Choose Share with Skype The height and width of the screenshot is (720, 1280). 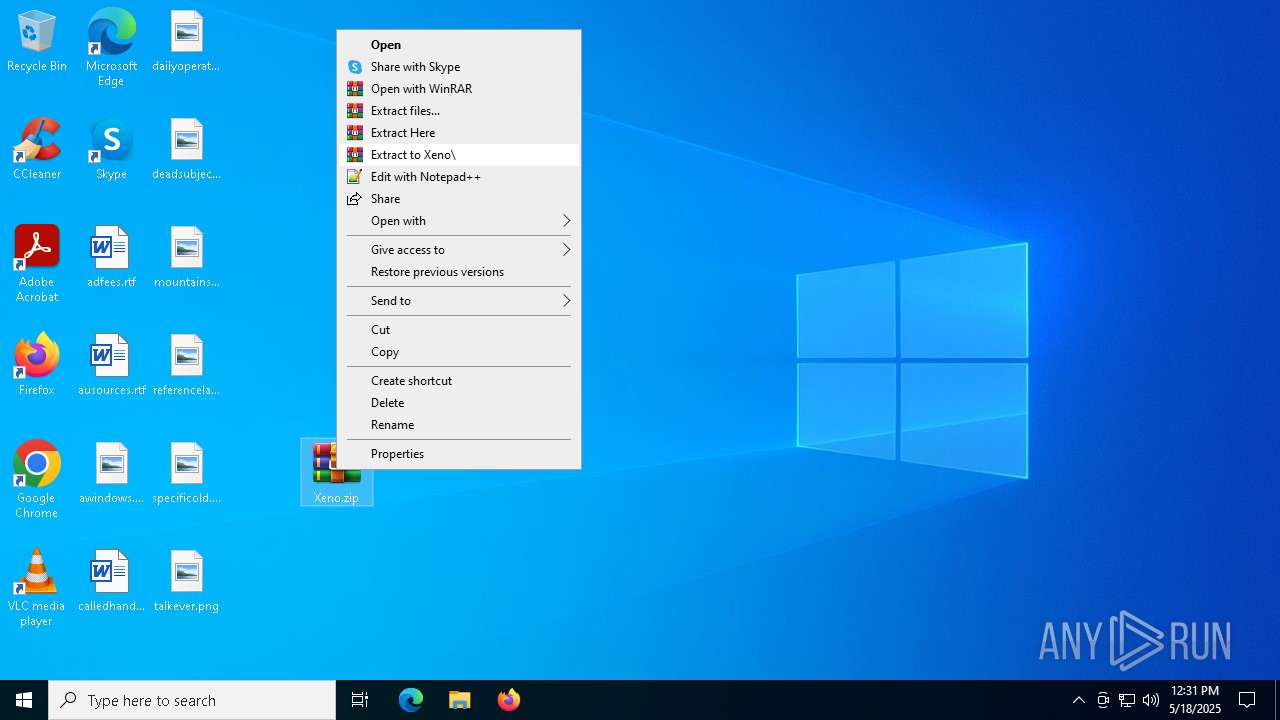[459, 67]
